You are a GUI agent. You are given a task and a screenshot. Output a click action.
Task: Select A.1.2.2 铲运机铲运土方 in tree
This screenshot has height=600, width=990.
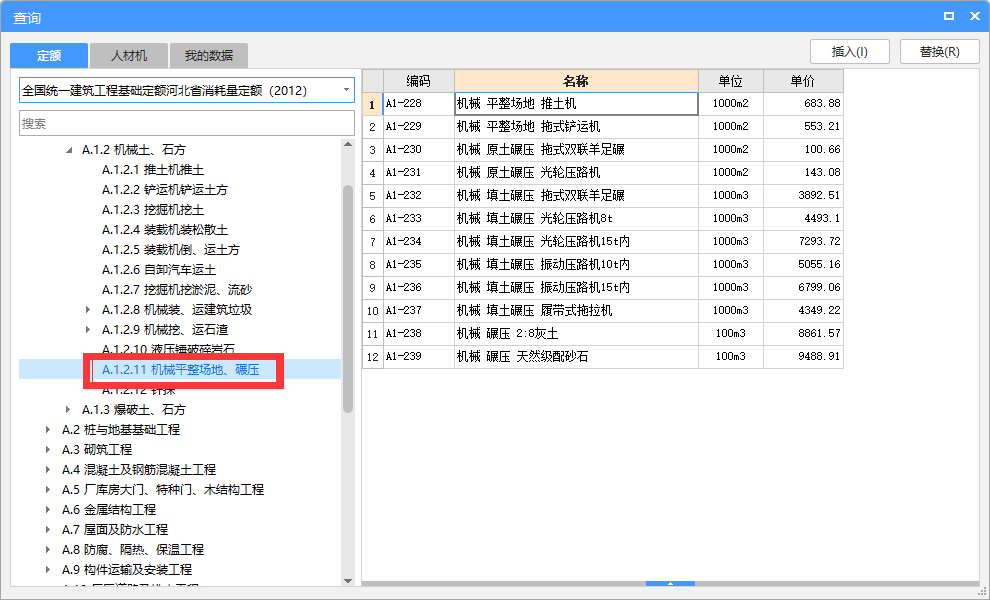click(165, 189)
